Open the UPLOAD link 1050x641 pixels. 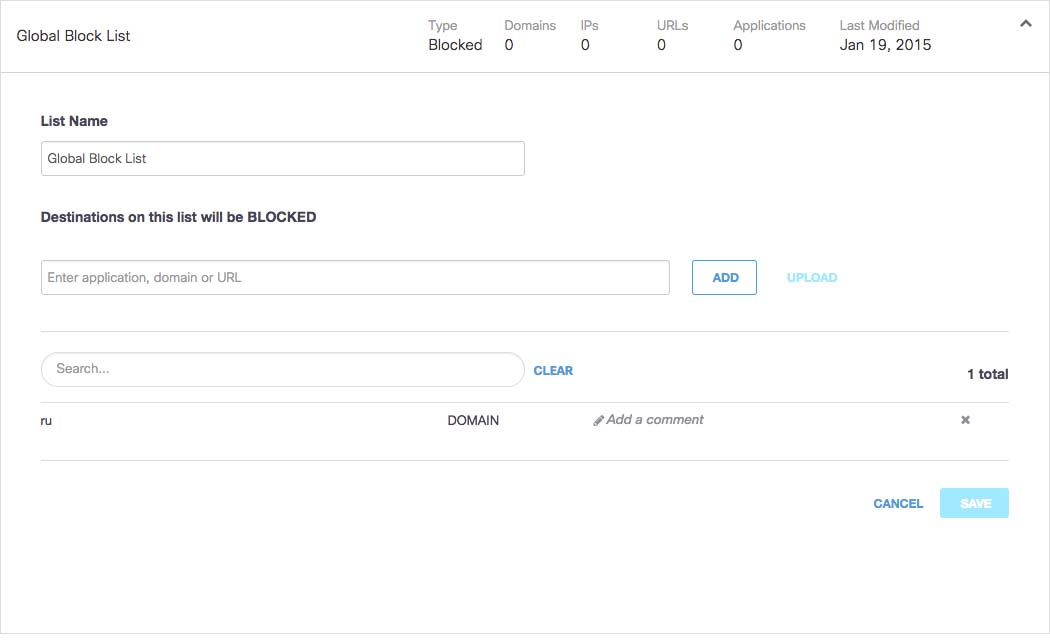pos(812,277)
